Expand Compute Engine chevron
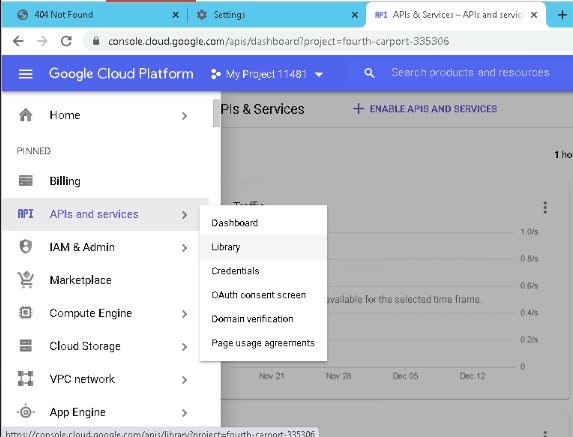Image resolution: width=573 pixels, height=437 pixels. tap(185, 314)
